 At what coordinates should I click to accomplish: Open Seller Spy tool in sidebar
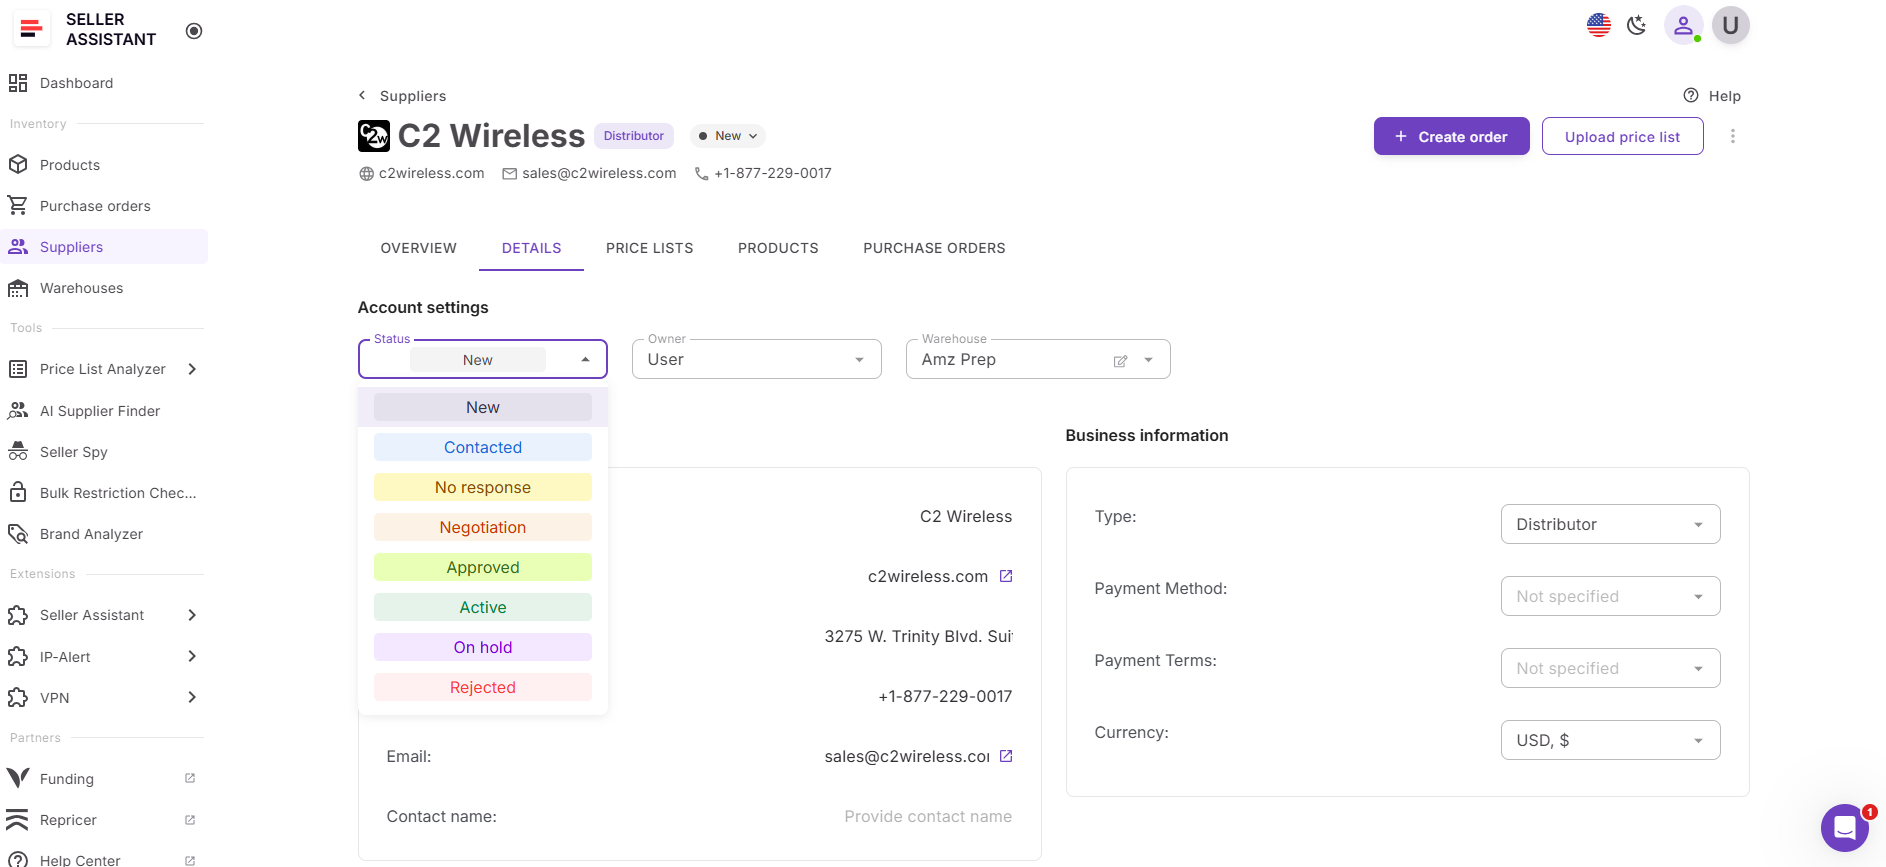pyautogui.click(x=74, y=452)
